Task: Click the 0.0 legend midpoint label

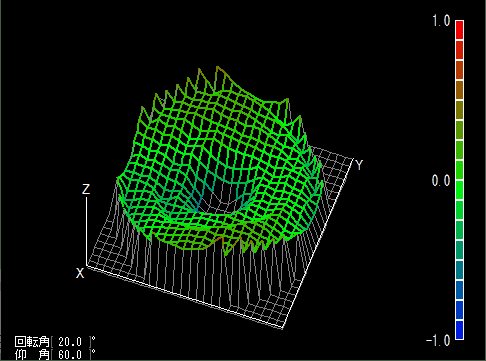Action: click(x=441, y=181)
